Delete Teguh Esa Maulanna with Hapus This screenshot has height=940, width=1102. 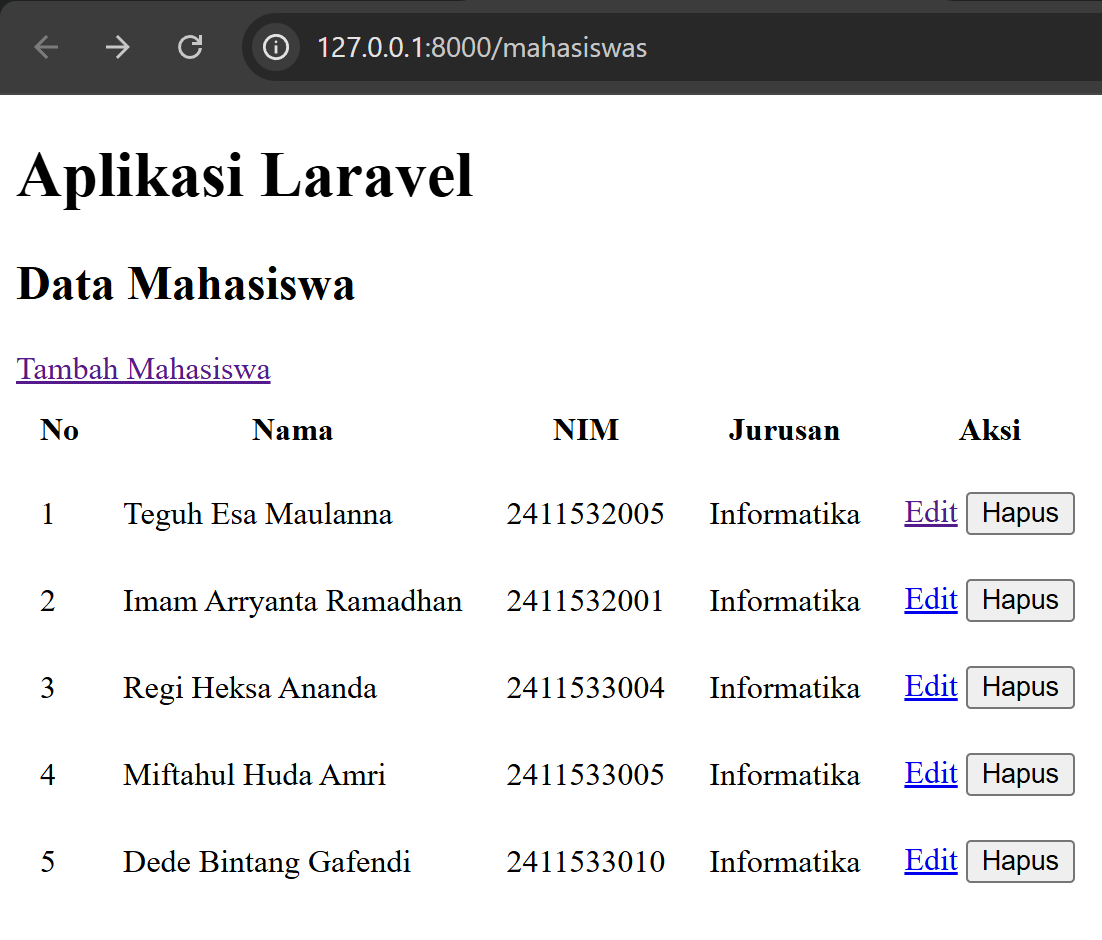[1020, 513]
